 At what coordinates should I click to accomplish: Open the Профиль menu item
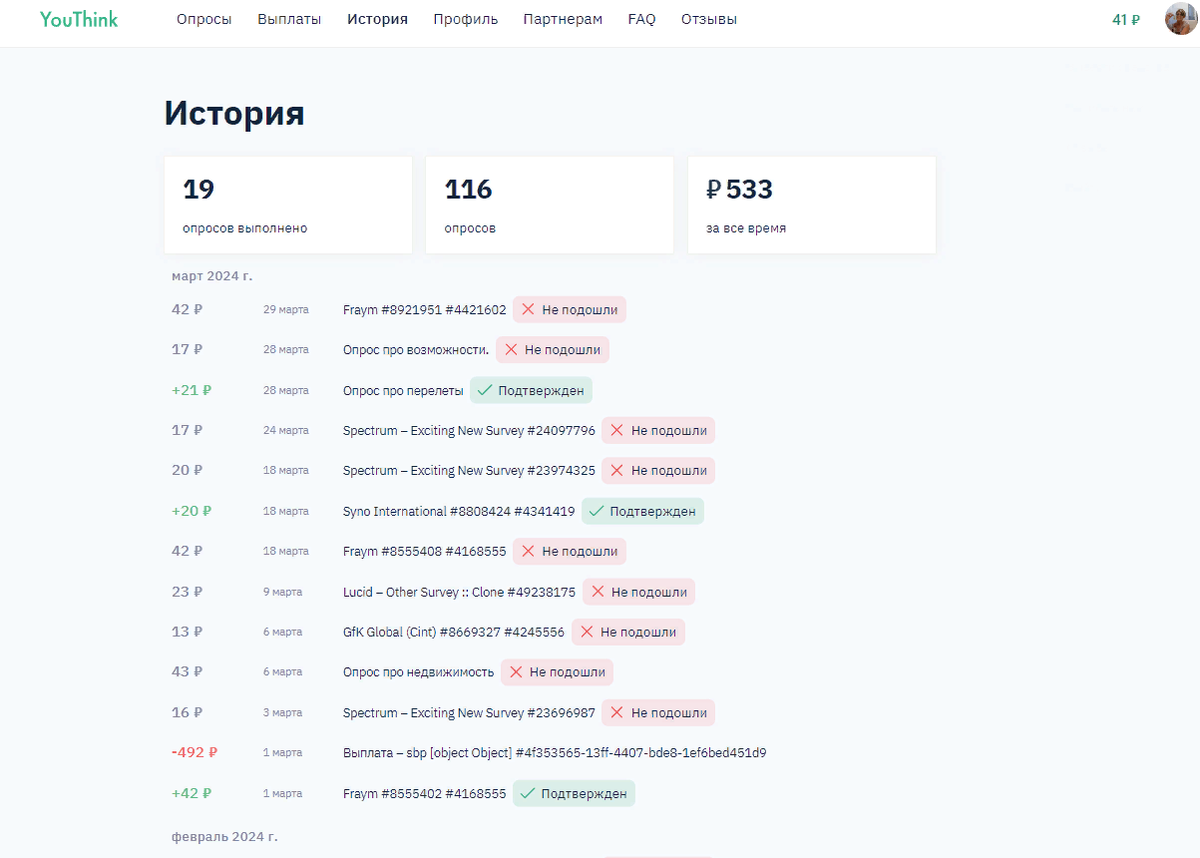(466, 19)
